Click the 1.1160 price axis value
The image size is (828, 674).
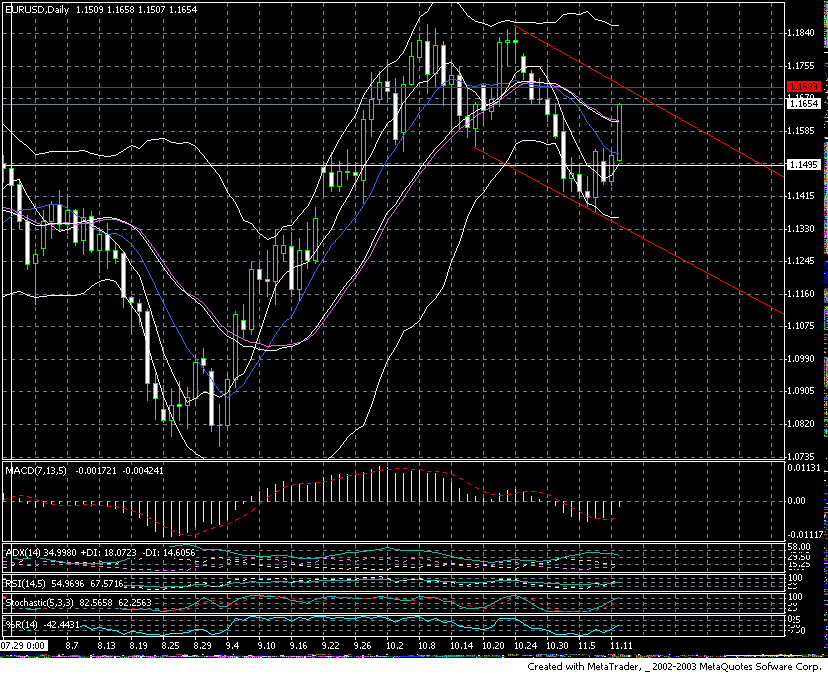click(x=801, y=294)
